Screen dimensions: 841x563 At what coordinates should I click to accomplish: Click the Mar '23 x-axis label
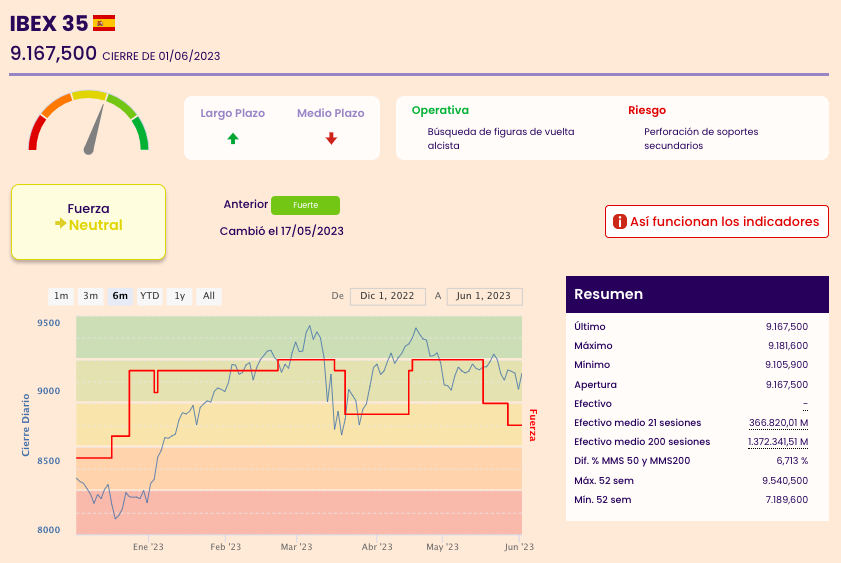coord(296,547)
